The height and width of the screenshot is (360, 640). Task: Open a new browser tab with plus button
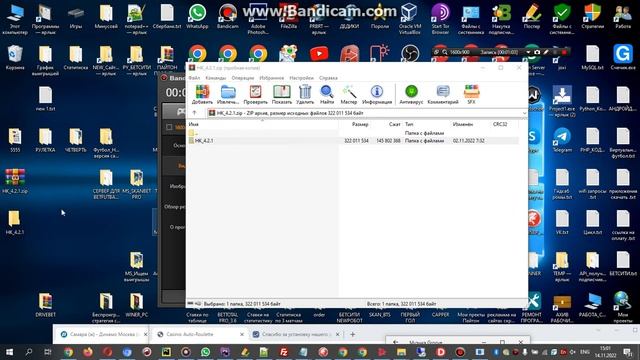352,334
